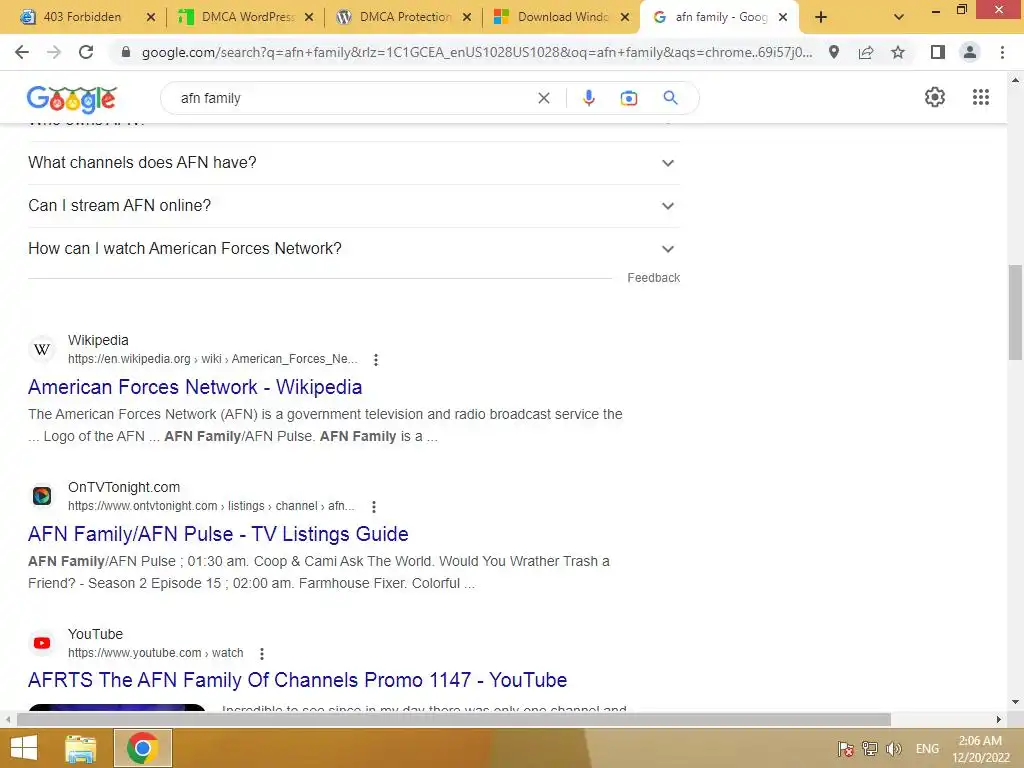The height and width of the screenshot is (768, 1024).
Task: Go back to the previous page
Action: click(x=22, y=52)
